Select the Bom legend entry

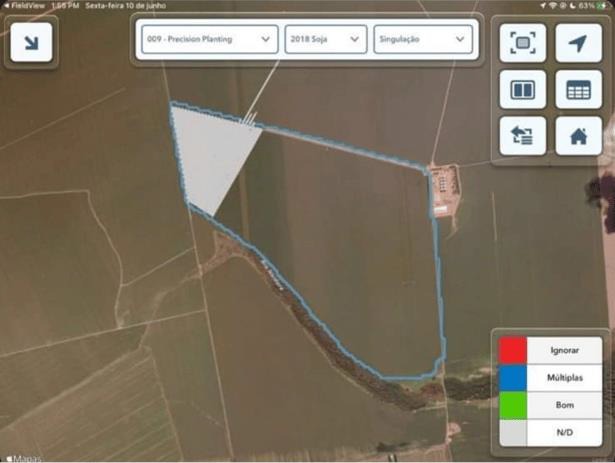click(x=564, y=405)
